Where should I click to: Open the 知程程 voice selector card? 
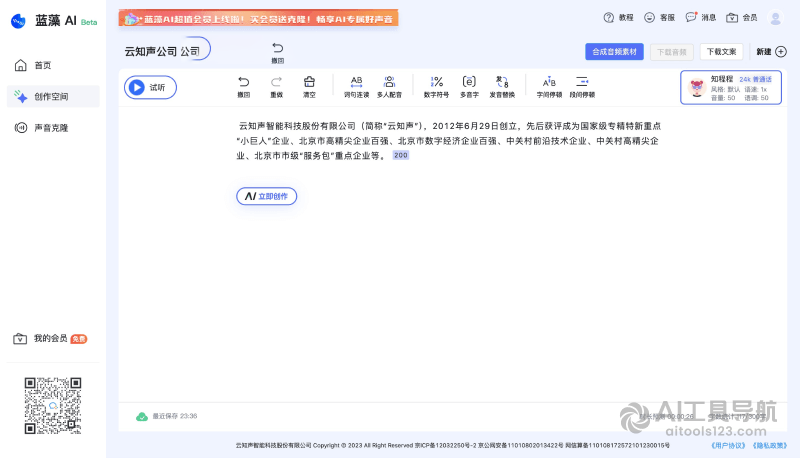click(731, 87)
